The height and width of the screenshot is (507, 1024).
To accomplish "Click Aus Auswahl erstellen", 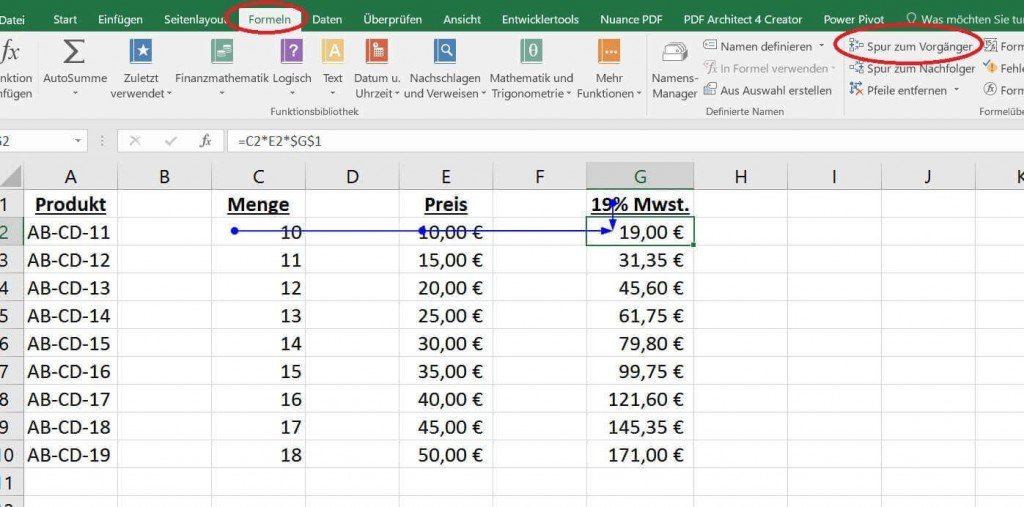I will tap(768, 90).
